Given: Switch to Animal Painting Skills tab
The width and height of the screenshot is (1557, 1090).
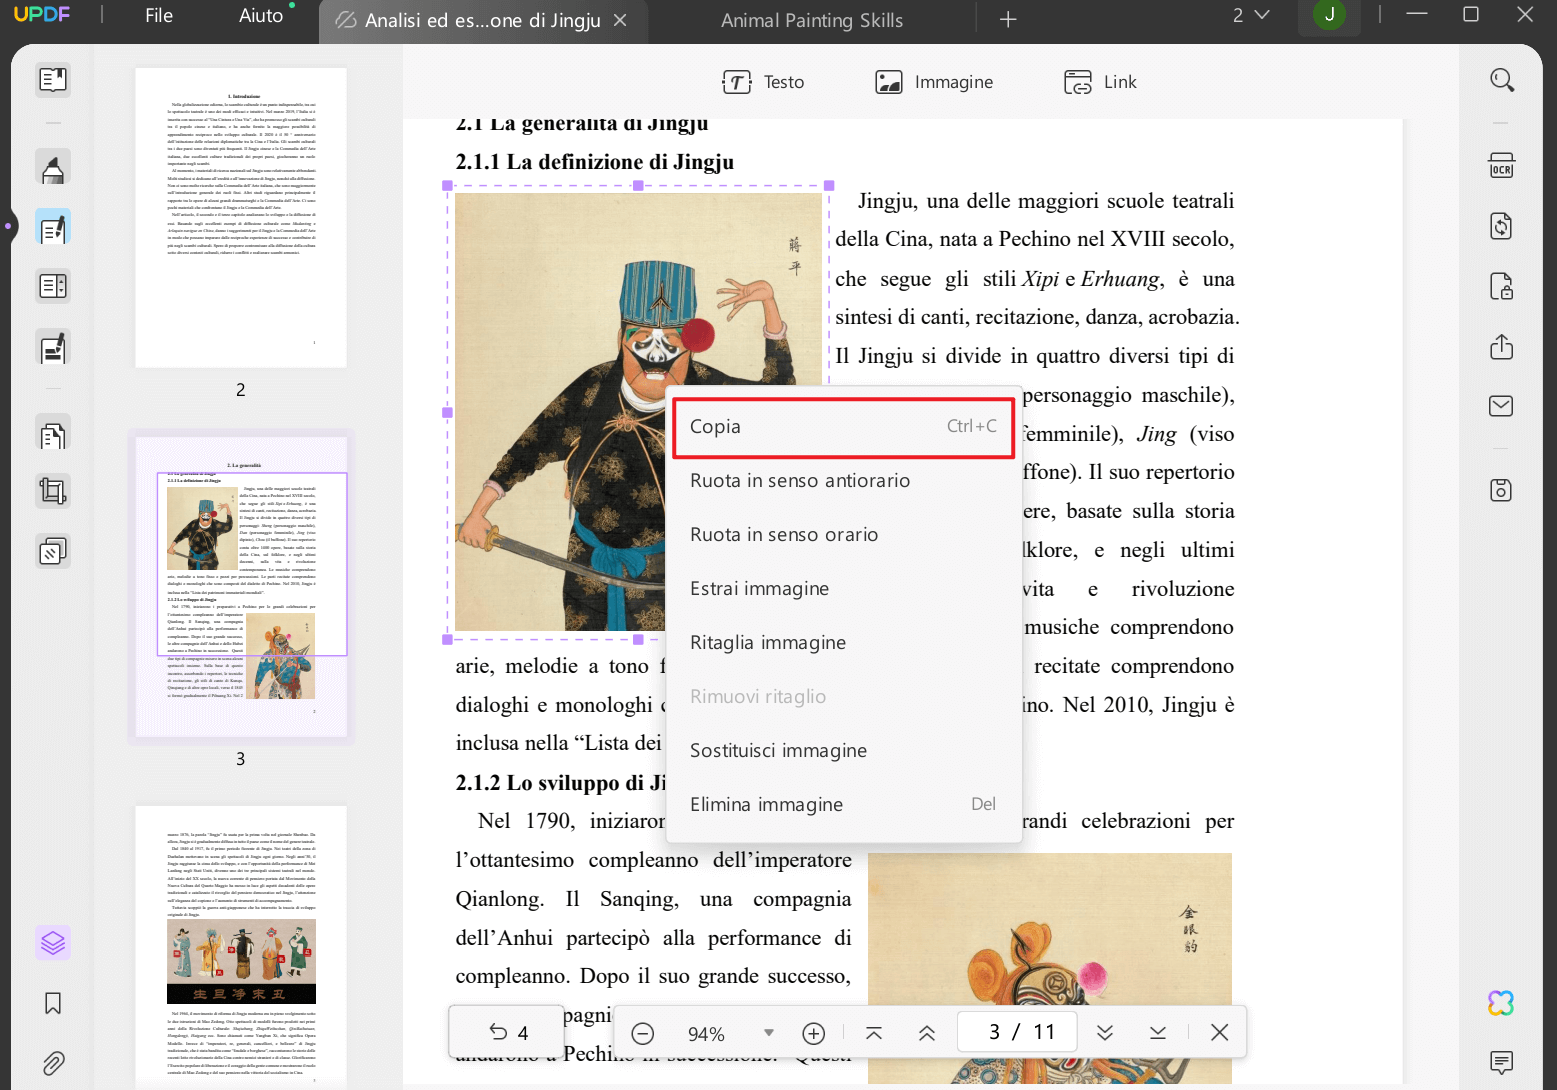Looking at the screenshot, I should click(812, 20).
